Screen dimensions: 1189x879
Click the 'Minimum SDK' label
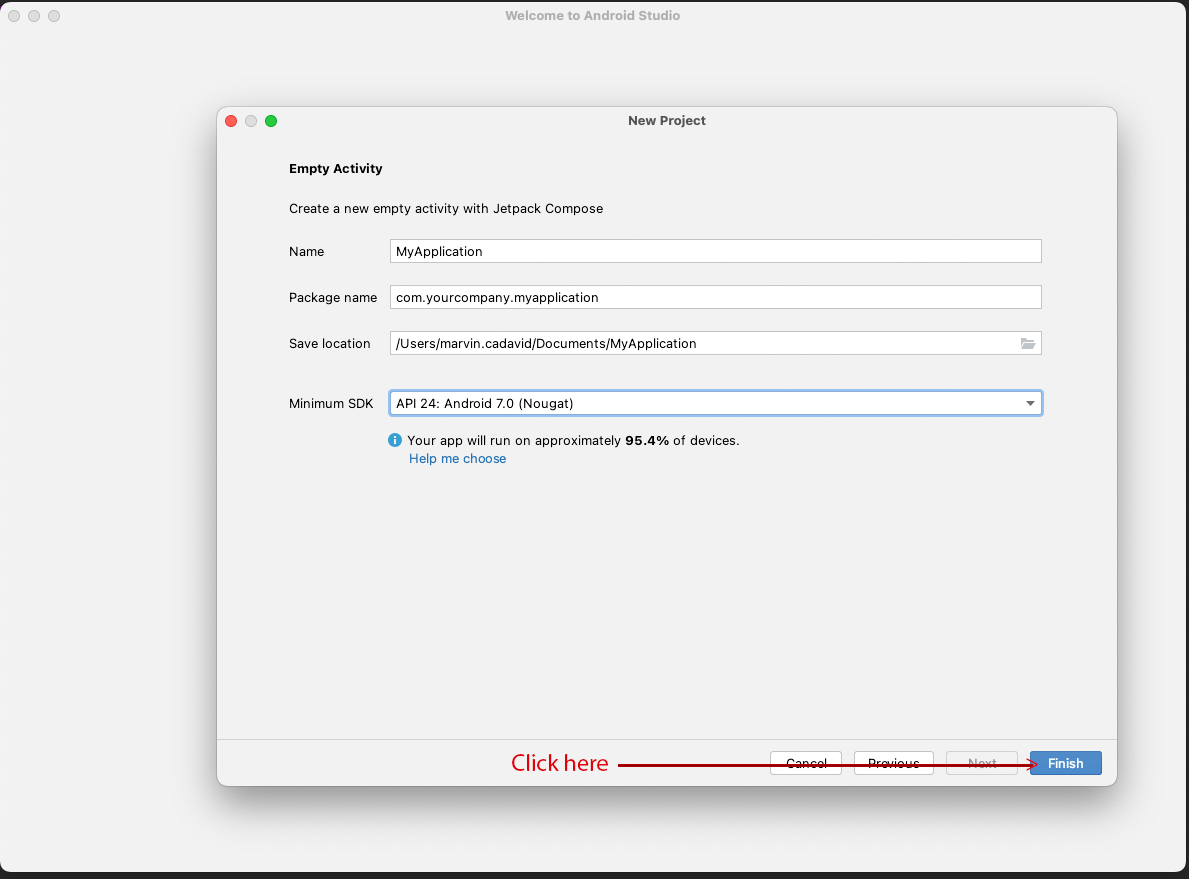pyautogui.click(x=331, y=403)
